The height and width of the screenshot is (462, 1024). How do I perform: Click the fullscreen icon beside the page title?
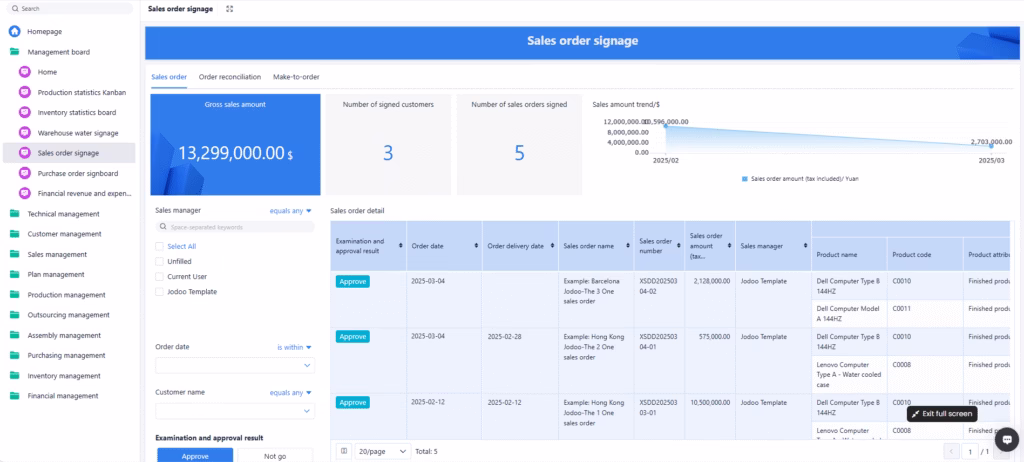230,9
